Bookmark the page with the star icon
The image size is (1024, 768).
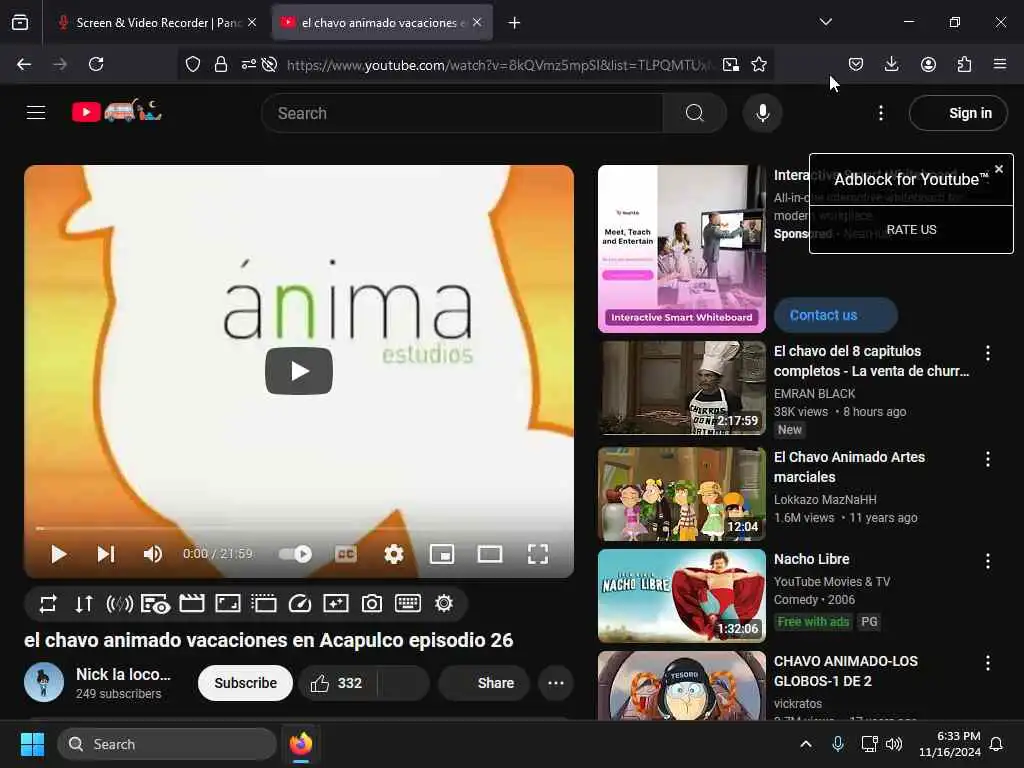pos(759,64)
